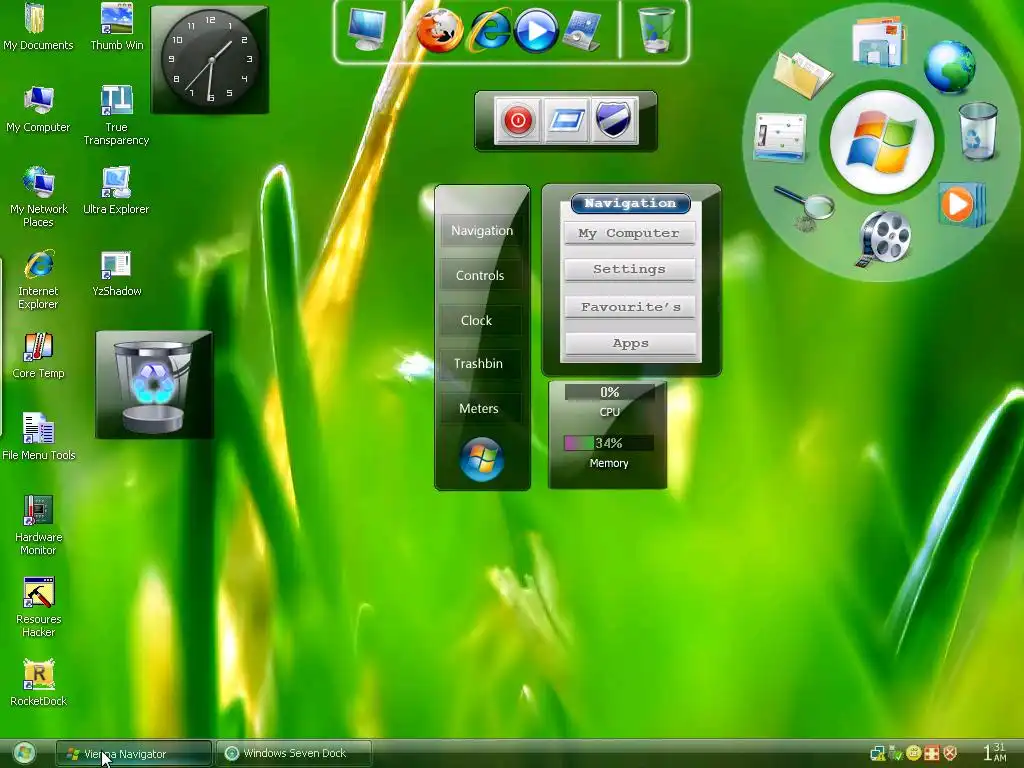The image size is (1024, 768).
Task: Click the large trash bin desktop widget
Action: 154,385
